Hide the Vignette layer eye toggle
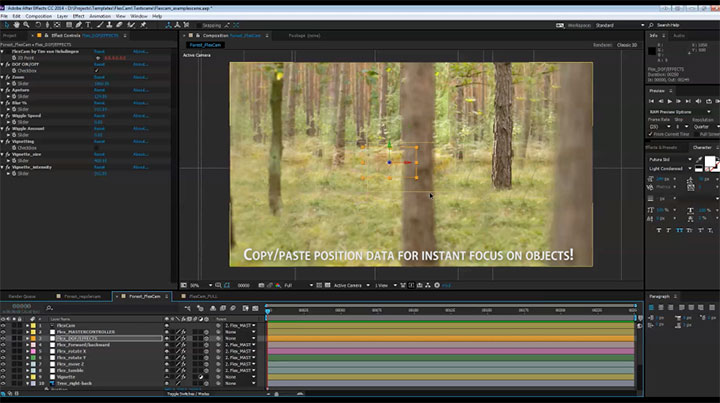 point(3,377)
